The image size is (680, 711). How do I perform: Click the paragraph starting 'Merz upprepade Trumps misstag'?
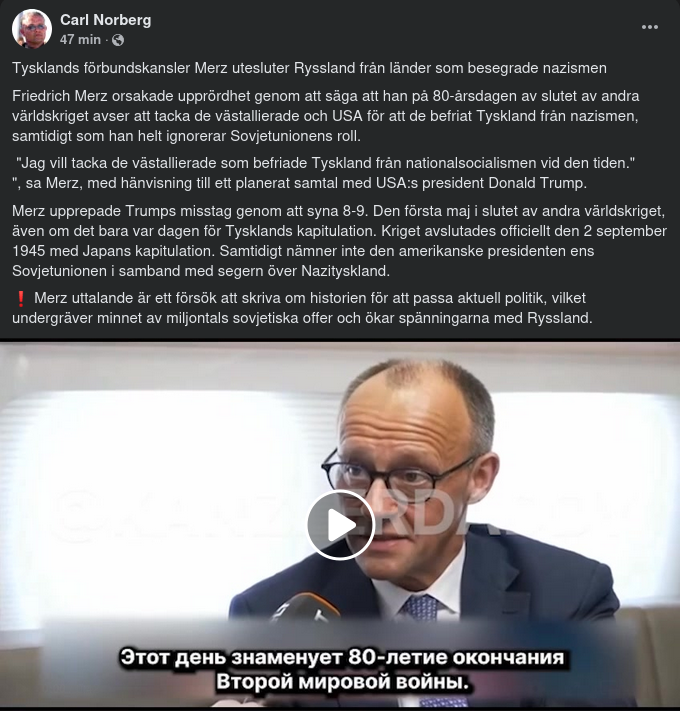(339, 241)
